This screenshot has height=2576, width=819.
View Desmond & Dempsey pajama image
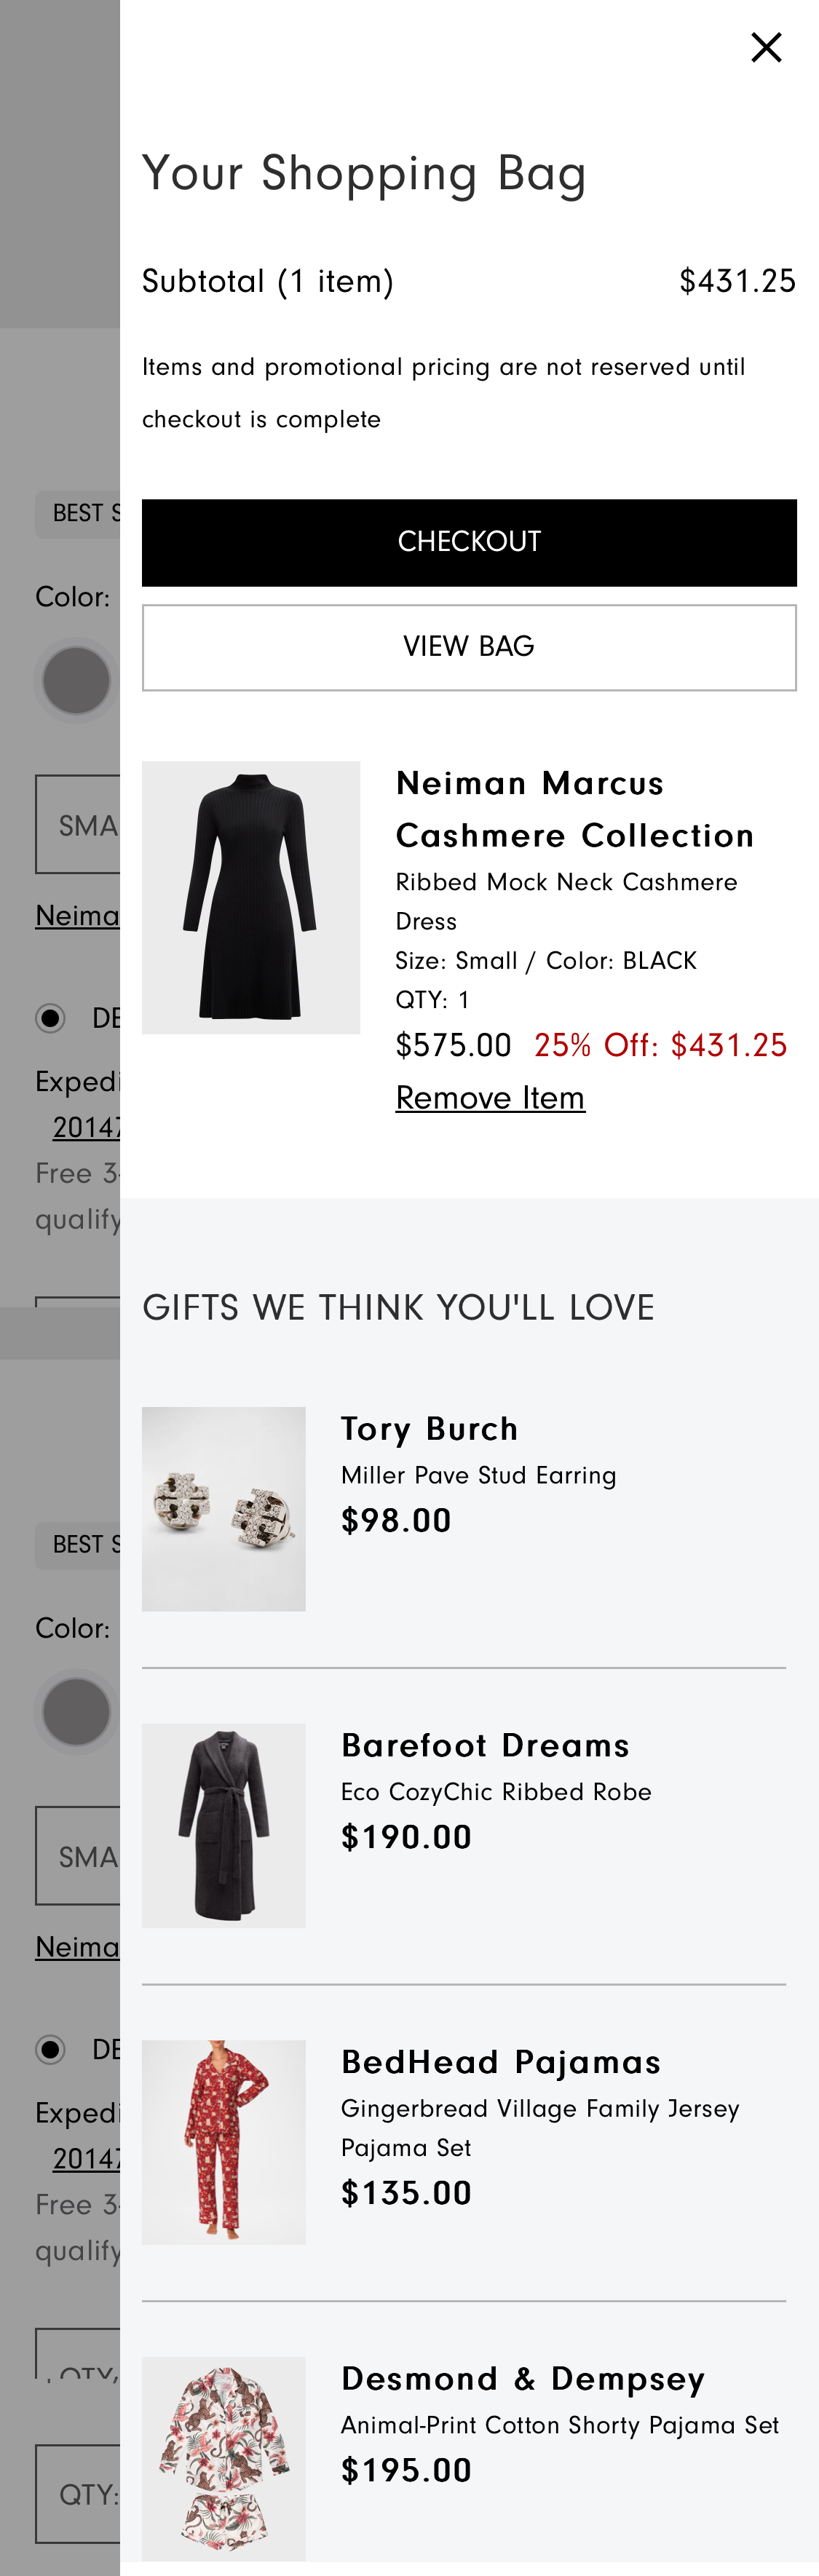pyautogui.click(x=224, y=2458)
